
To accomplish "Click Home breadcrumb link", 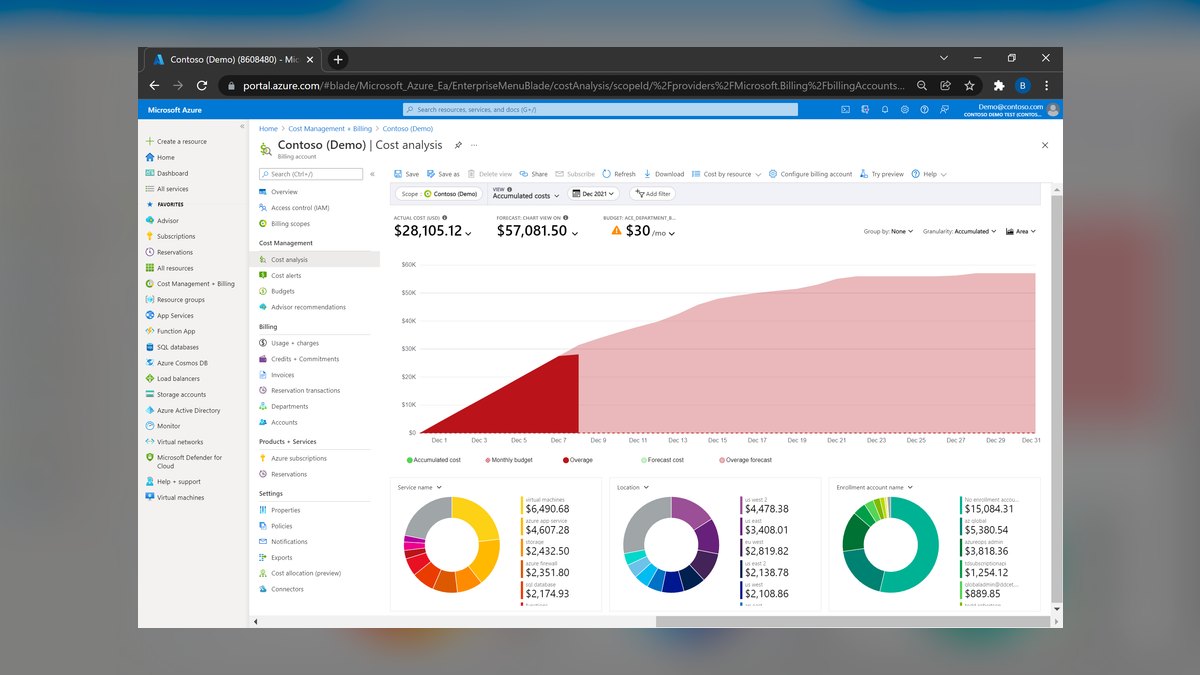I will click(268, 129).
